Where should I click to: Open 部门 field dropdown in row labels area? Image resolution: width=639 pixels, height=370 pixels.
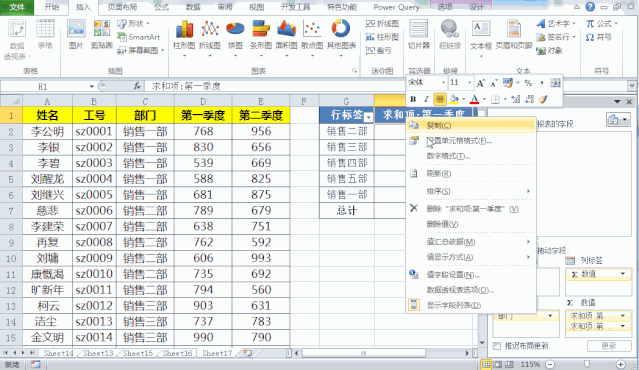[x=550, y=316]
